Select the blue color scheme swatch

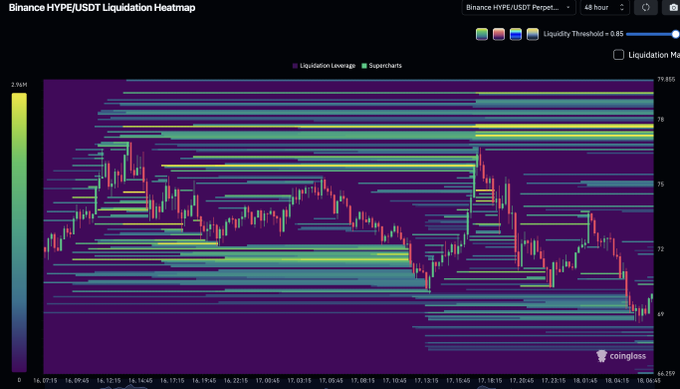[516, 34]
